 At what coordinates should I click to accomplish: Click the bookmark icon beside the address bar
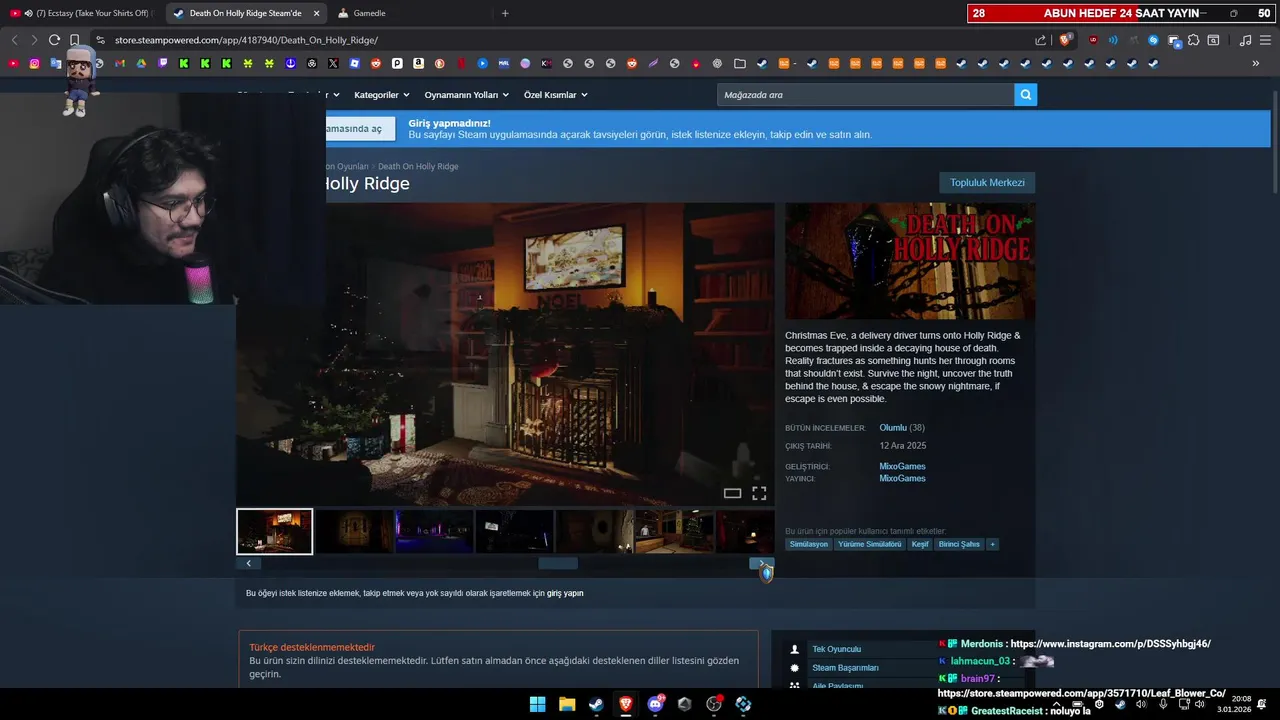point(75,40)
